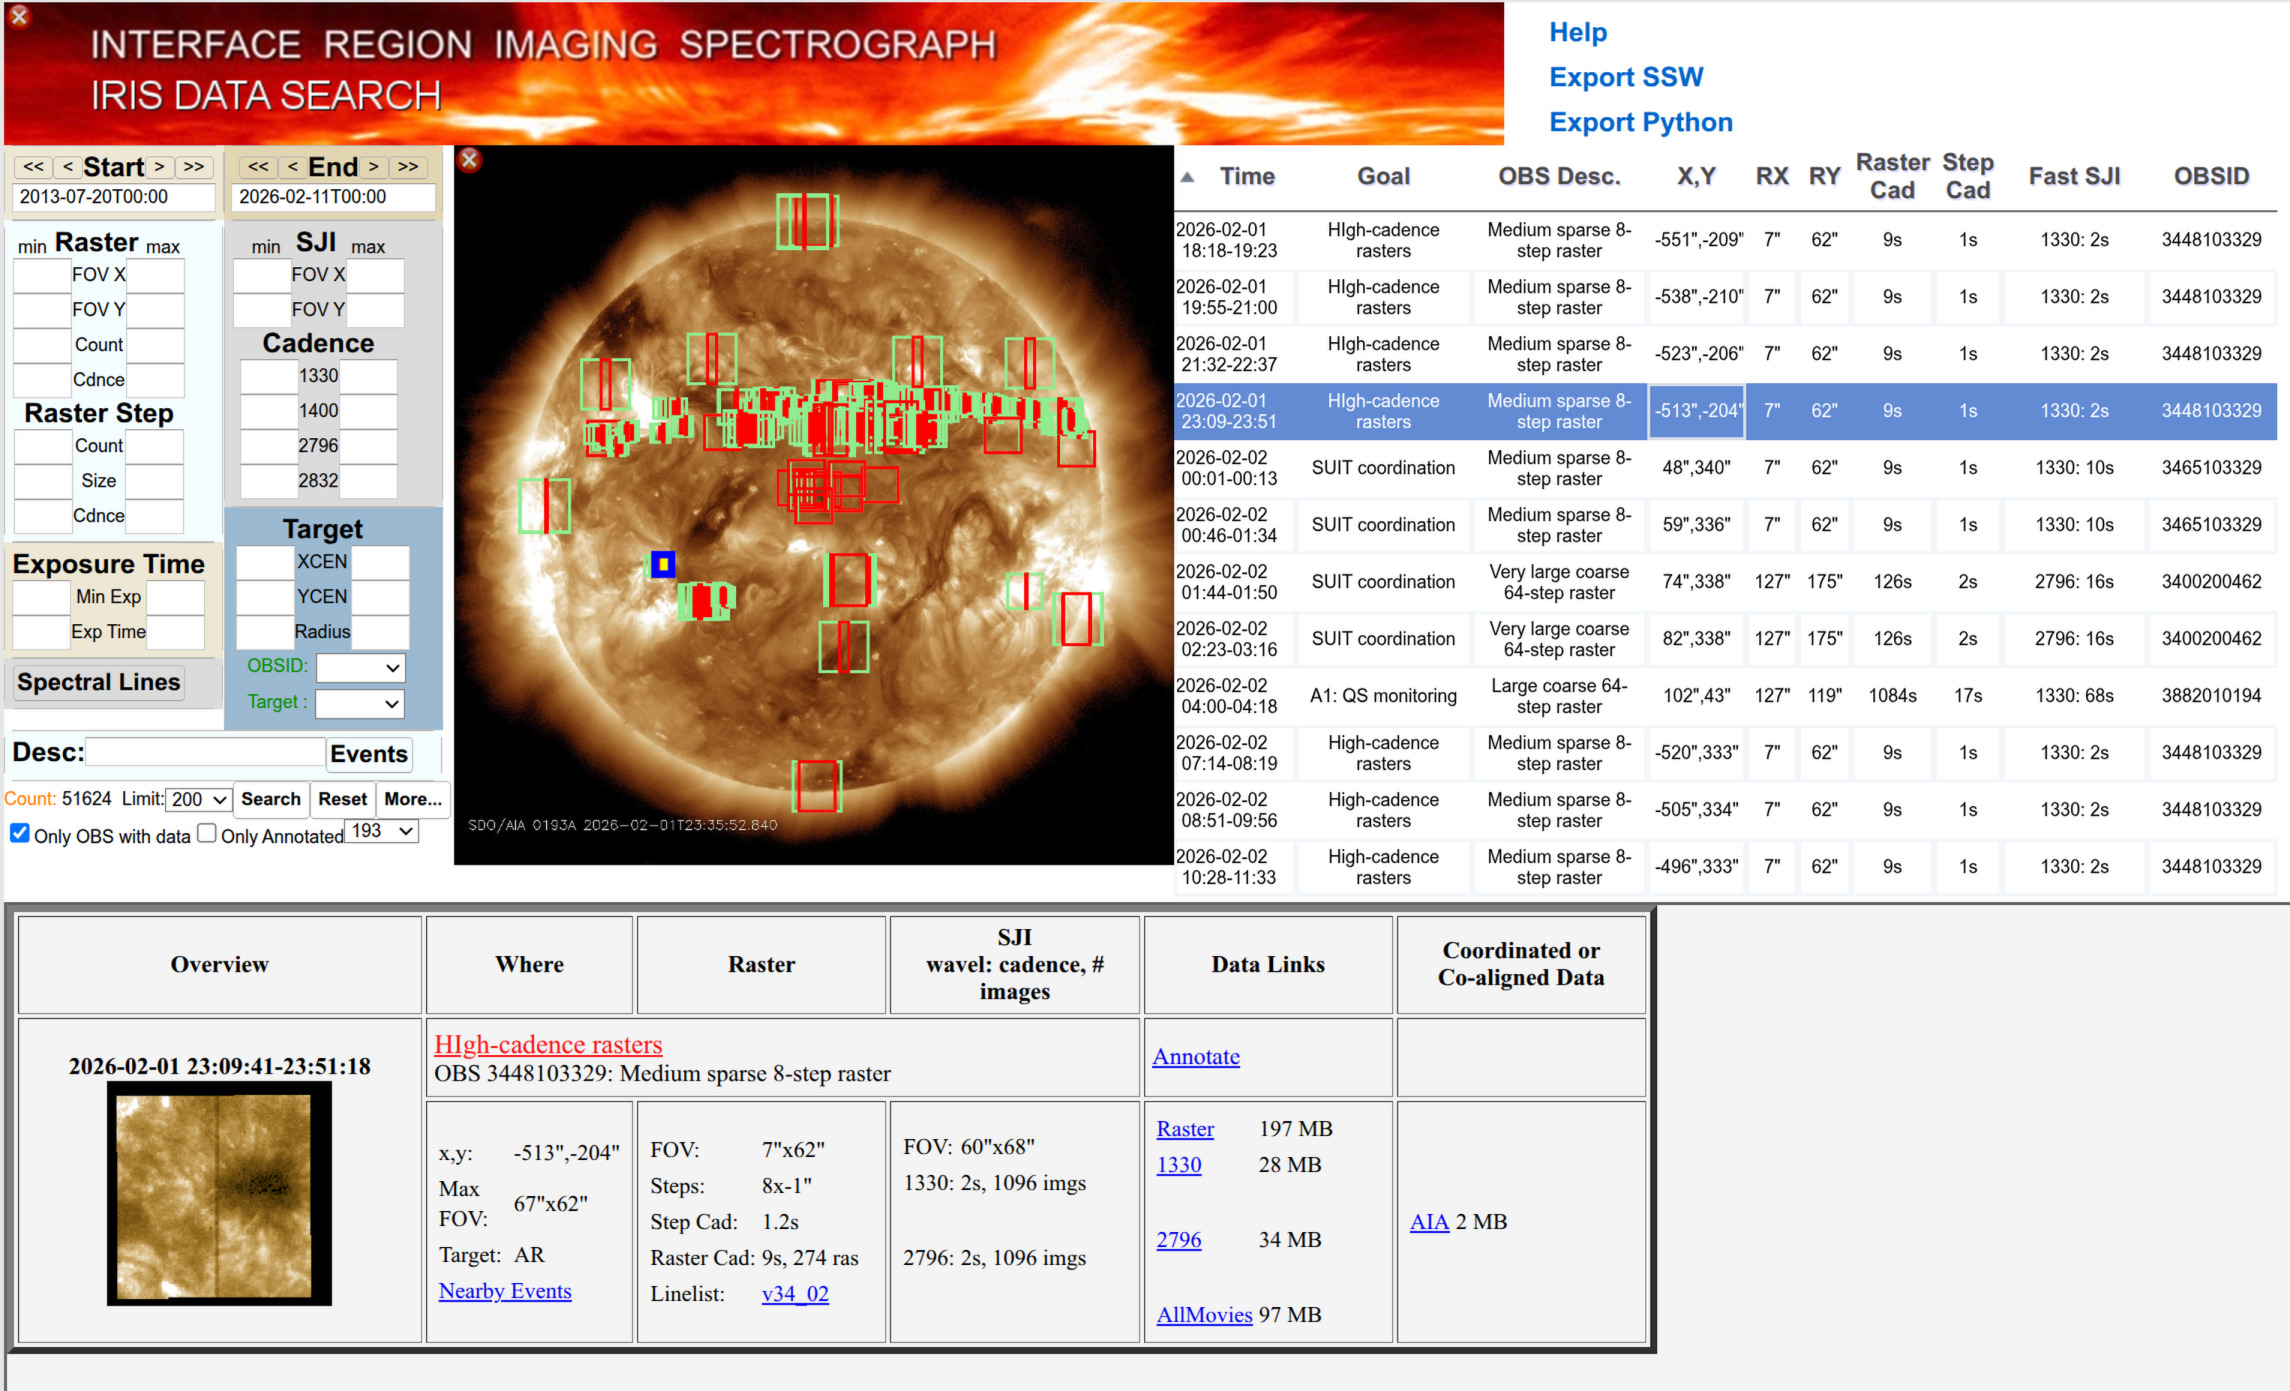The image size is (2290, 1391).
Task: Step End date back with < button
Action: tap(292, 167)
